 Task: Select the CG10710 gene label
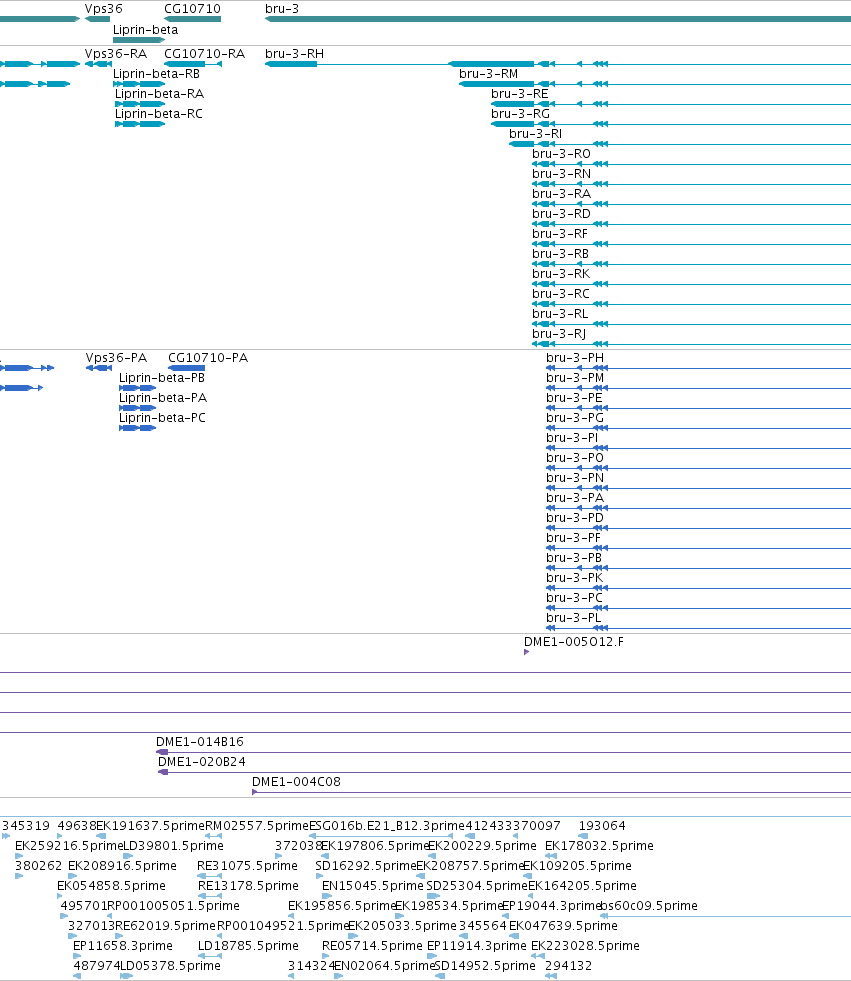click(192, 9)
